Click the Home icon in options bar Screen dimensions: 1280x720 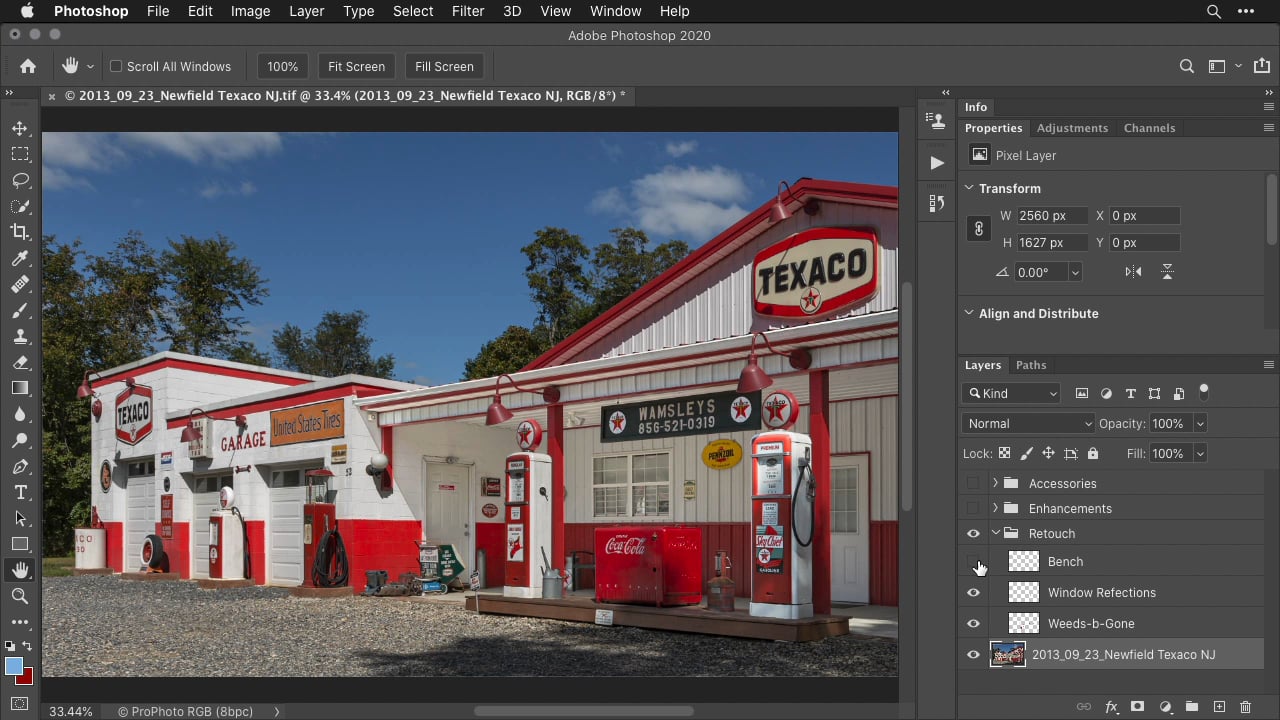click(x=28, y=66)
